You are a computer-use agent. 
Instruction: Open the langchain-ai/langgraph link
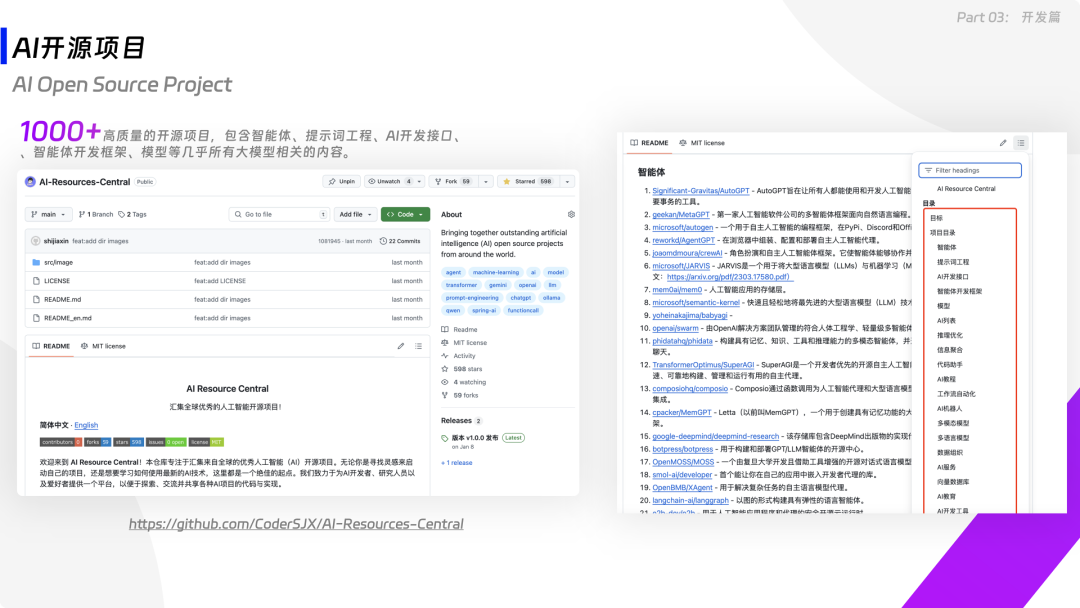(690, 501)
